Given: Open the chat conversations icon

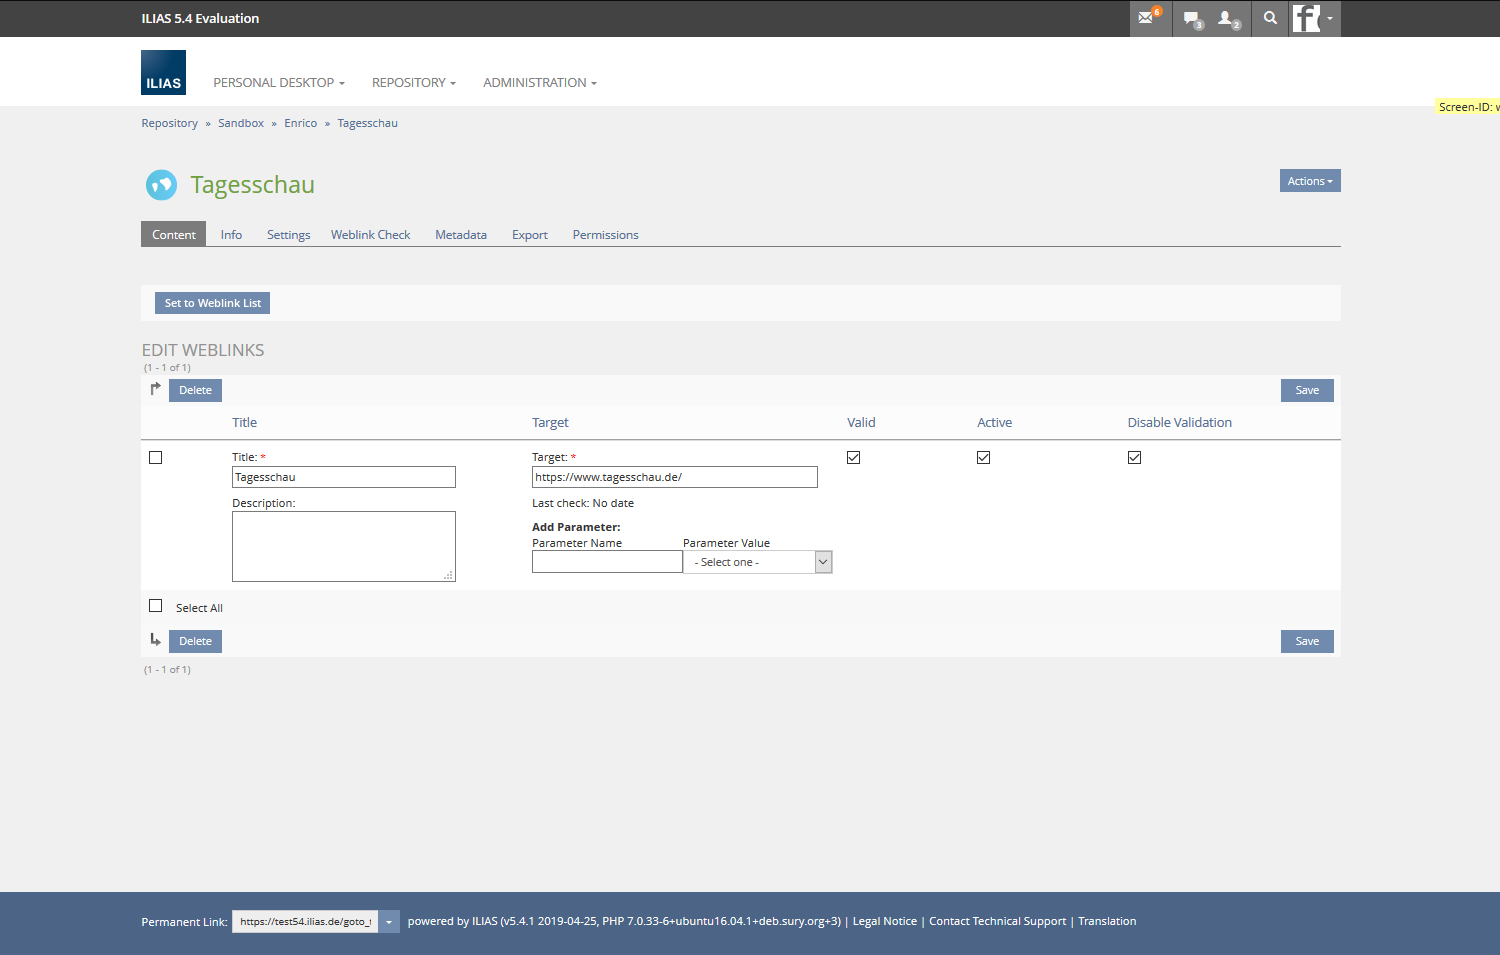Looking at the screenshot, I should pyautogui.click(x=1191, y=18).
